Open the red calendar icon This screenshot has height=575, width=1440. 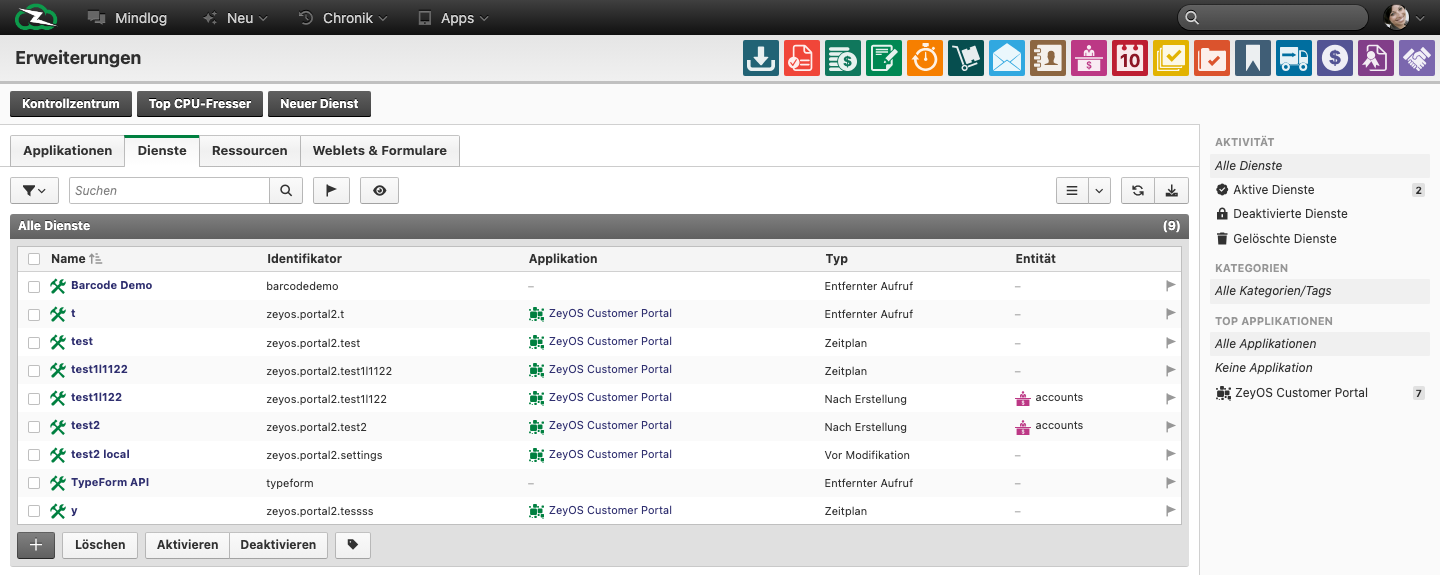(1130, 58)
